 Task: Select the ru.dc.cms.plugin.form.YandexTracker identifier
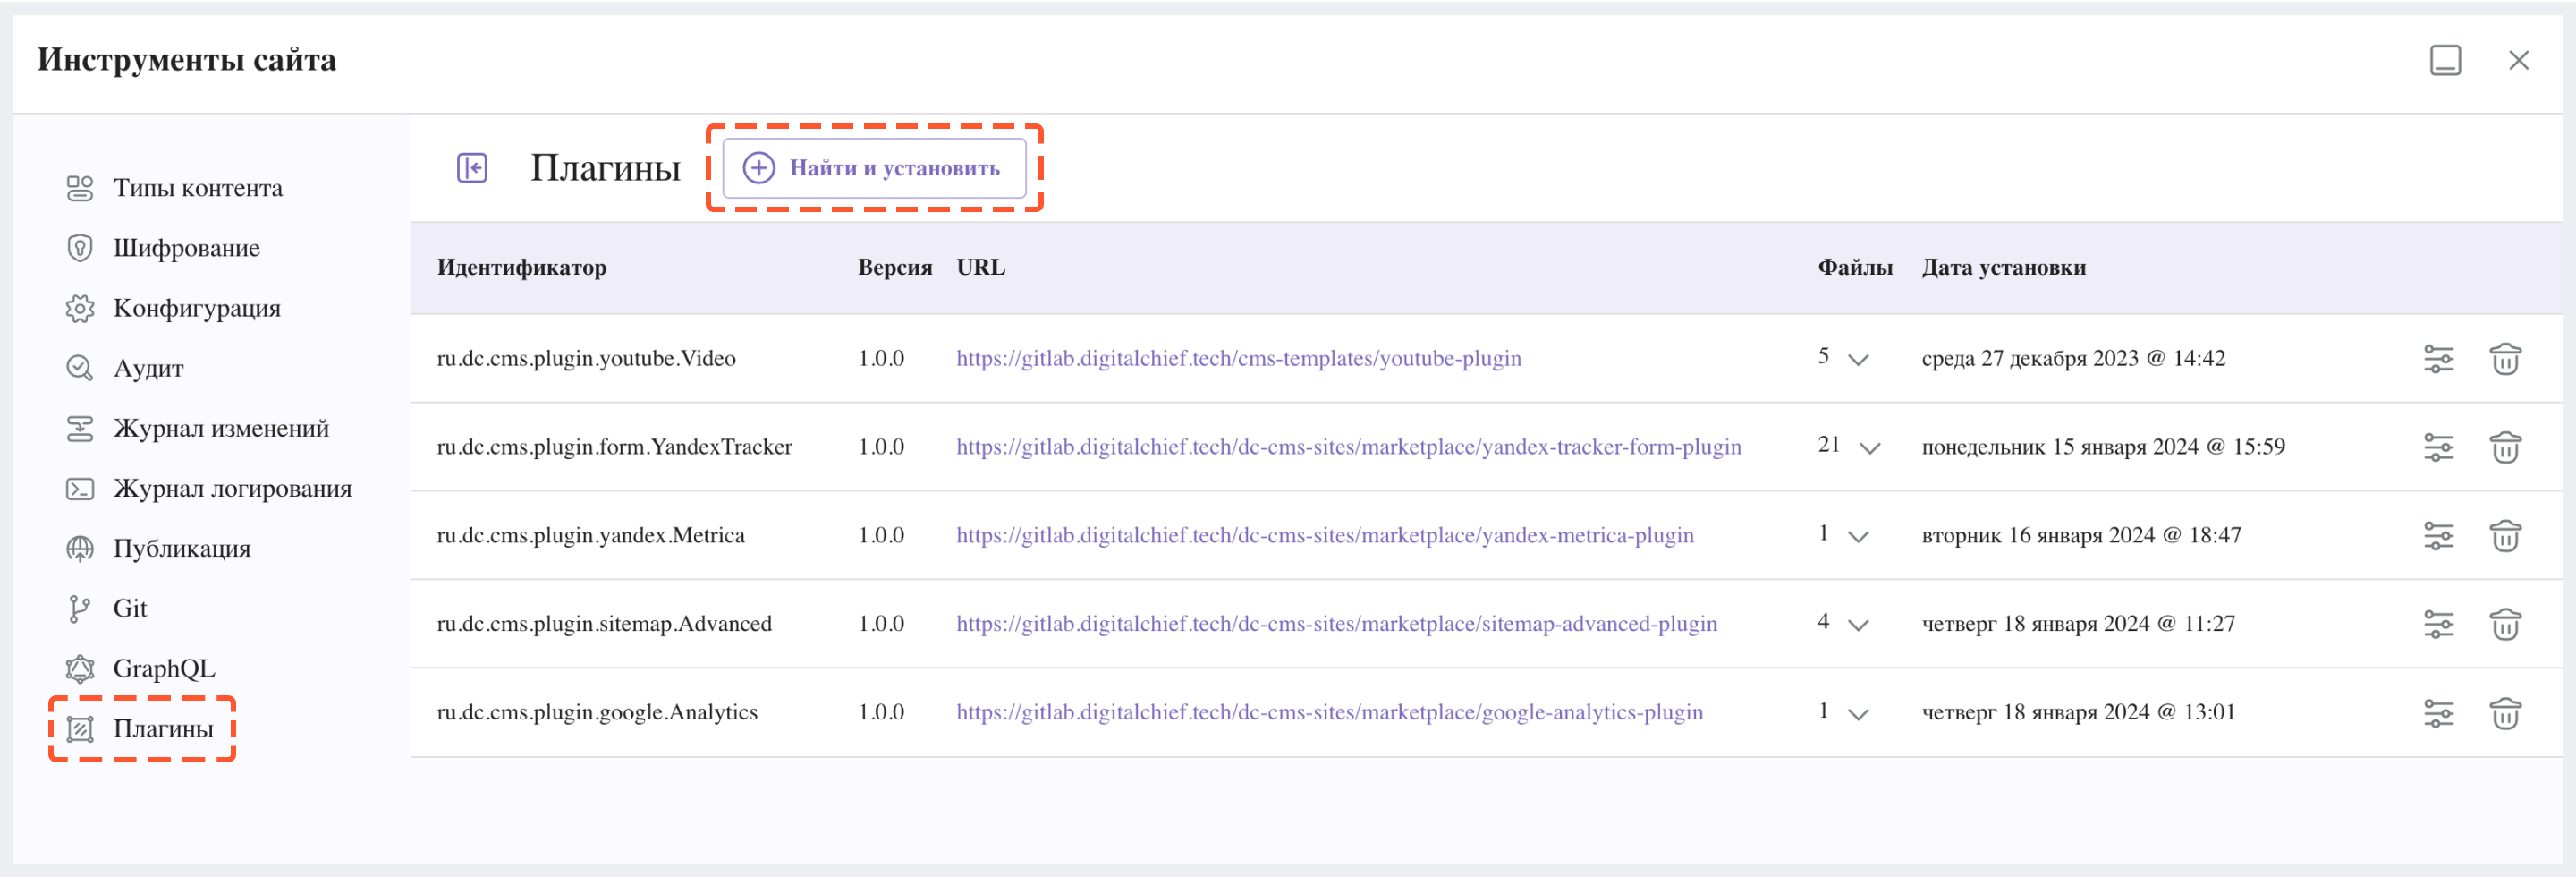(614, 447)
